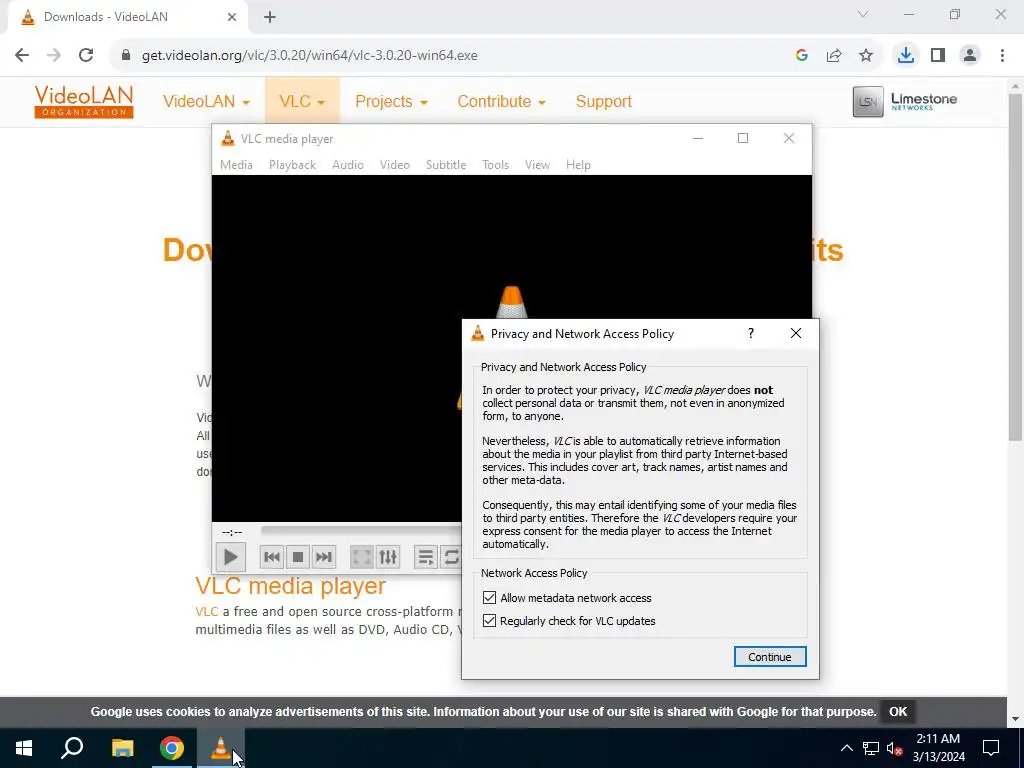This screenshot has height=768, width=1024.
Task: Open Chrome tab search chevron
Action: click(863, 14)
